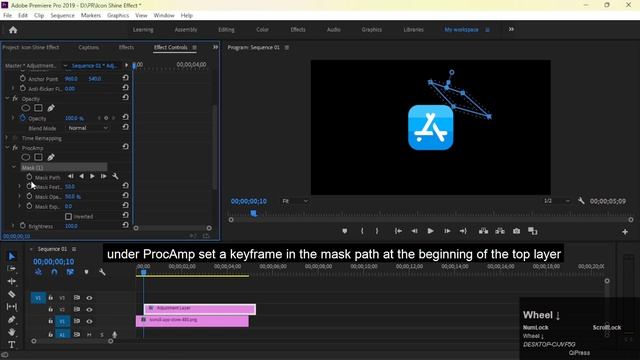The width and height of the screenshot is (640, 360).
Task: Open the Markers menu
Action: (91, 15)
